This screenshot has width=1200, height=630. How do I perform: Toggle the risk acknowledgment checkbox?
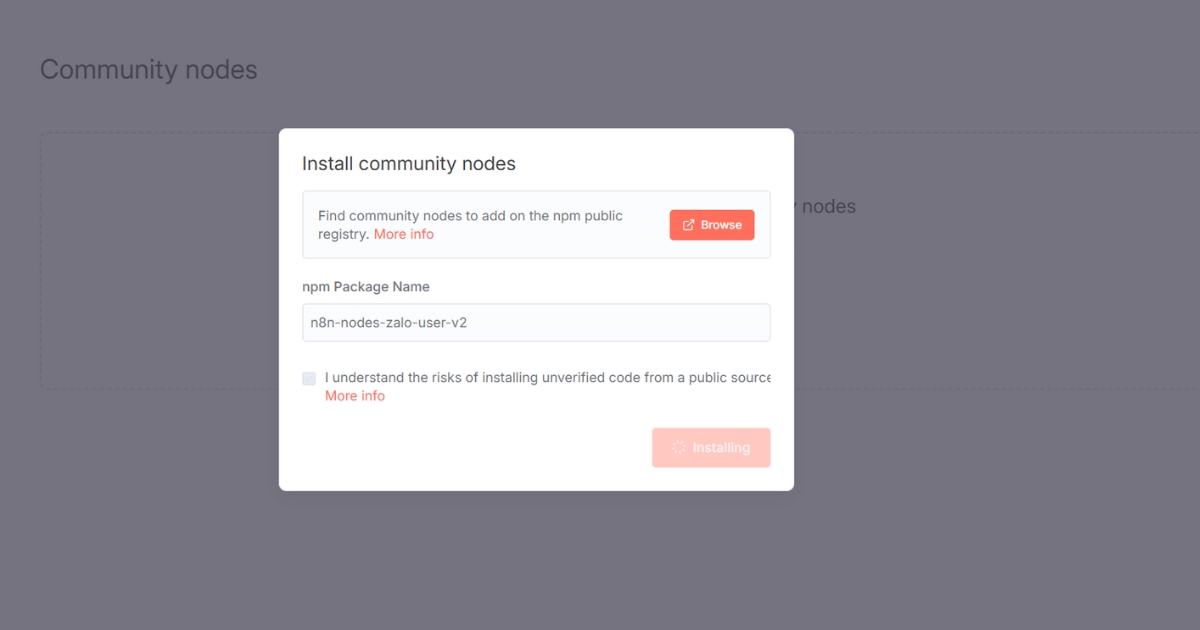pos(309,378)
